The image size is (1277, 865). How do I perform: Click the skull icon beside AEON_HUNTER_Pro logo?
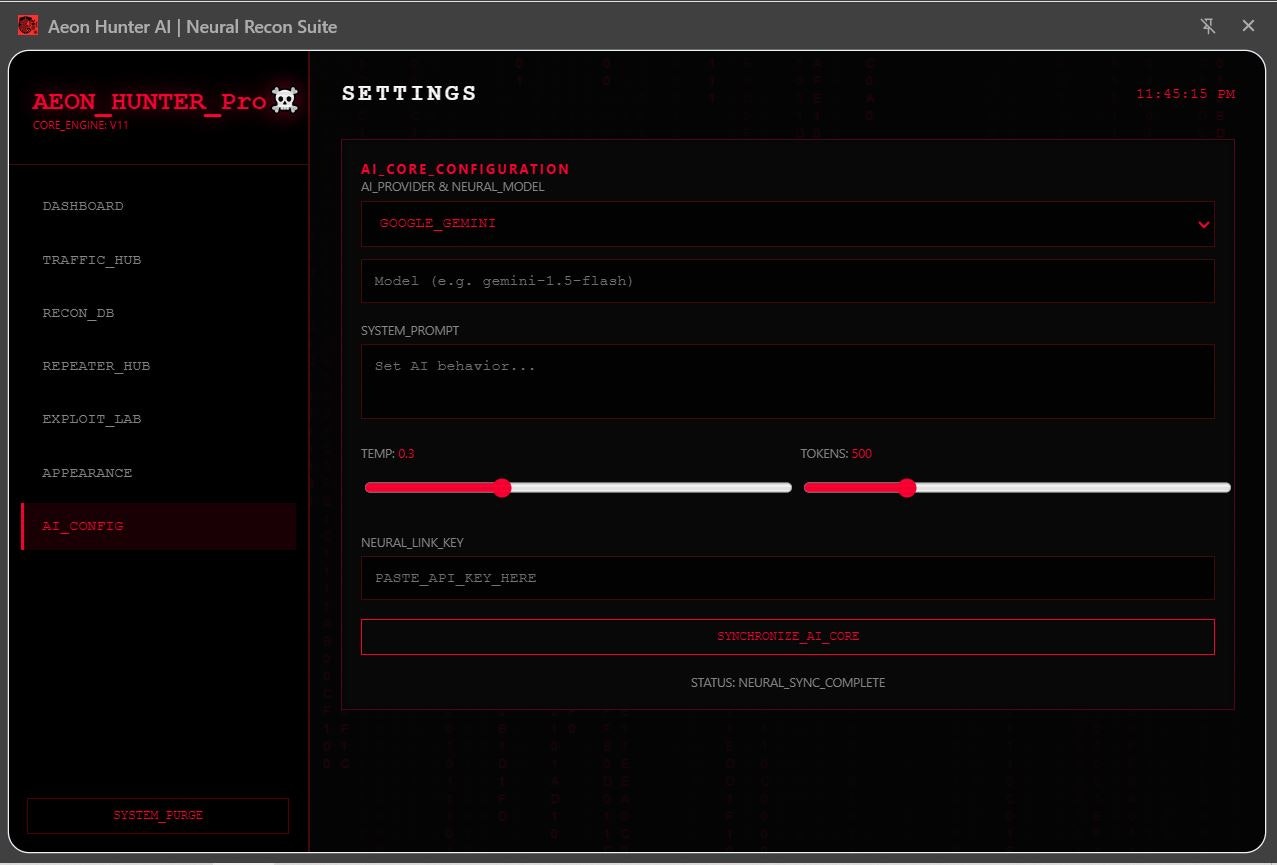point(284,99)
